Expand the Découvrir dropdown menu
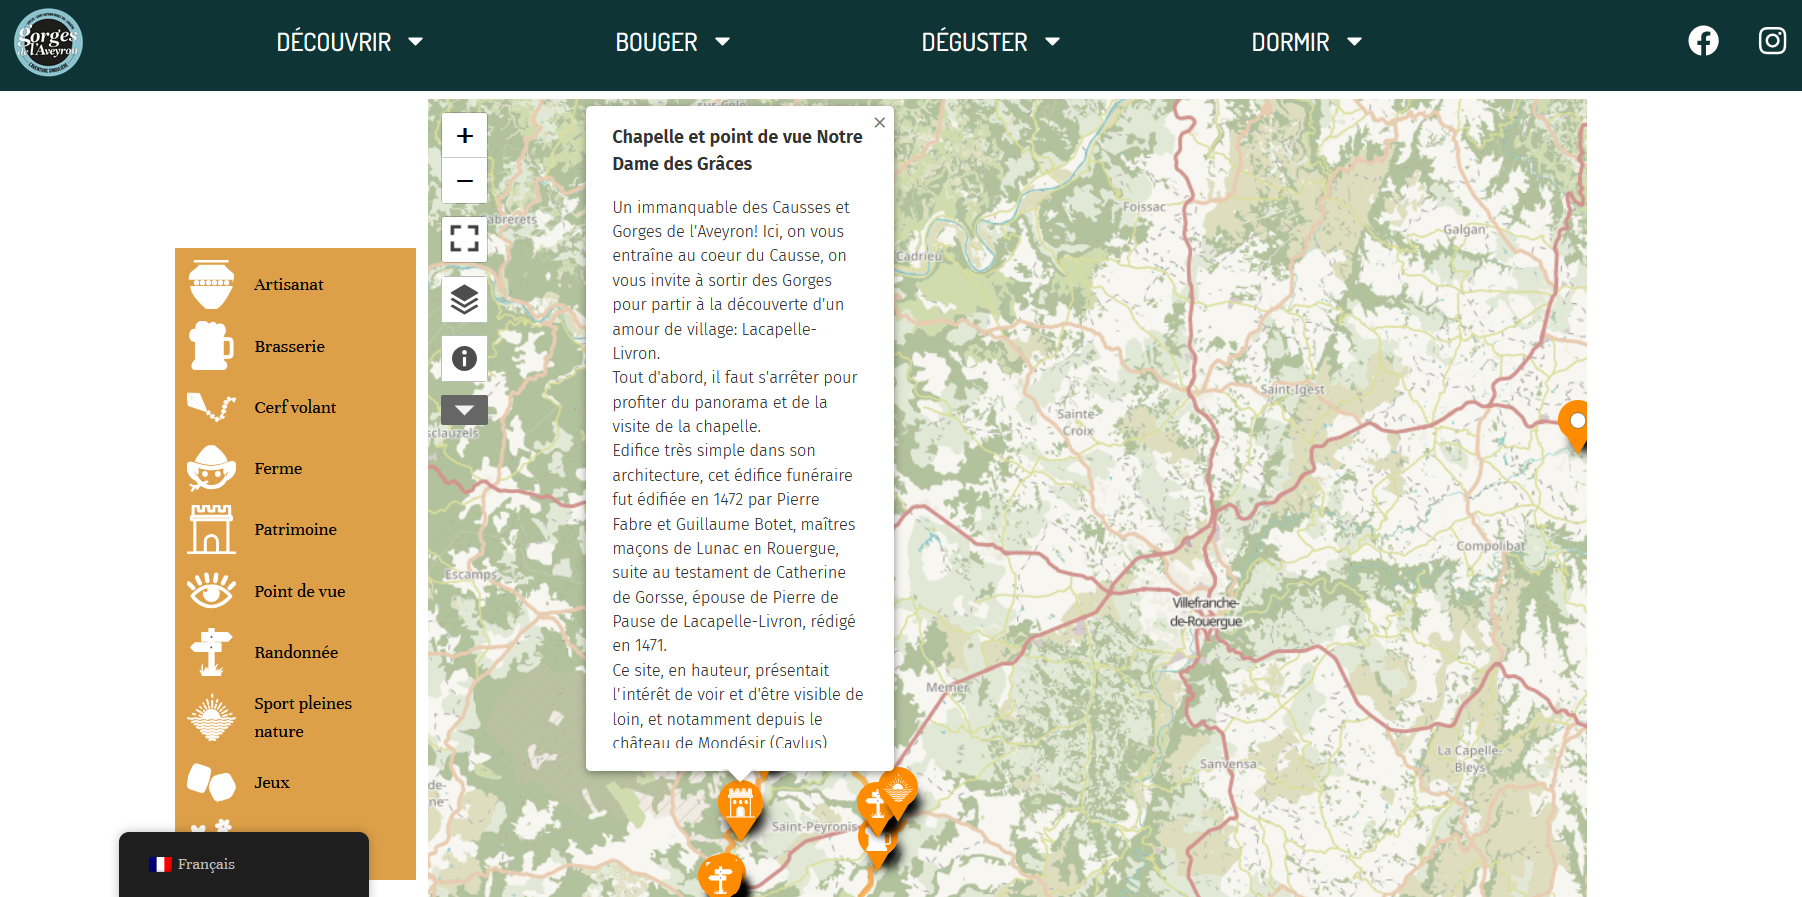The width and height of the screenshot is (1802, 897). [x=349, y=42]
